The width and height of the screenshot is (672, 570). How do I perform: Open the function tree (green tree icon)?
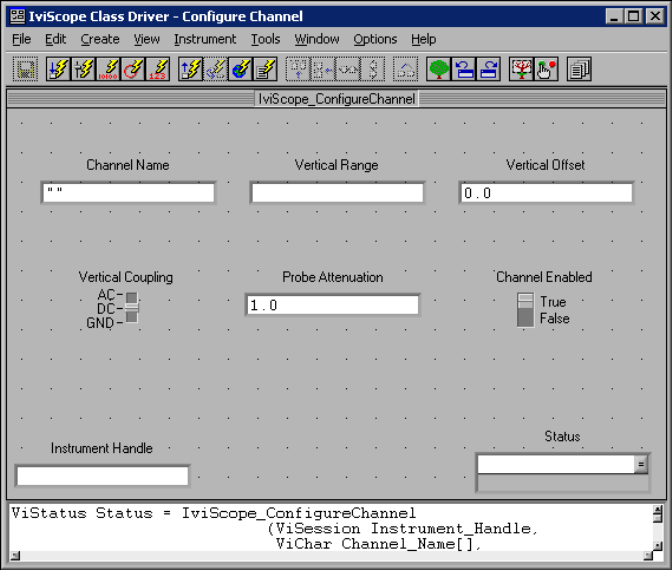click(x=438, y=69)
